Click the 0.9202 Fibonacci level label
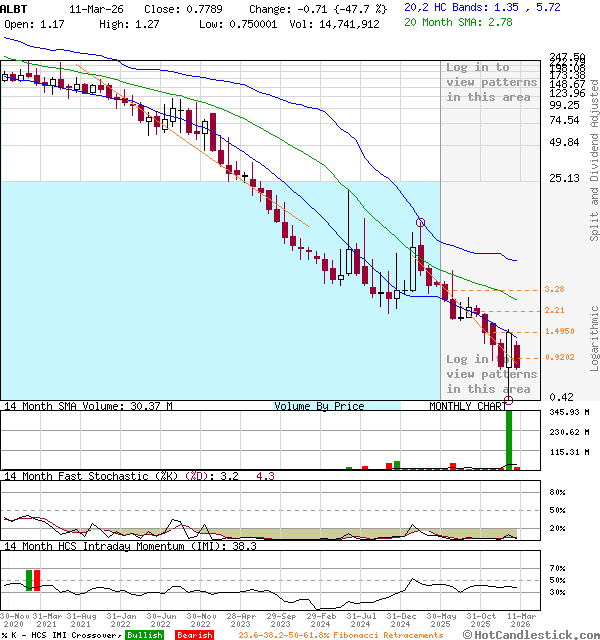The width and height of the screenshot is (600, 640). 558,357
